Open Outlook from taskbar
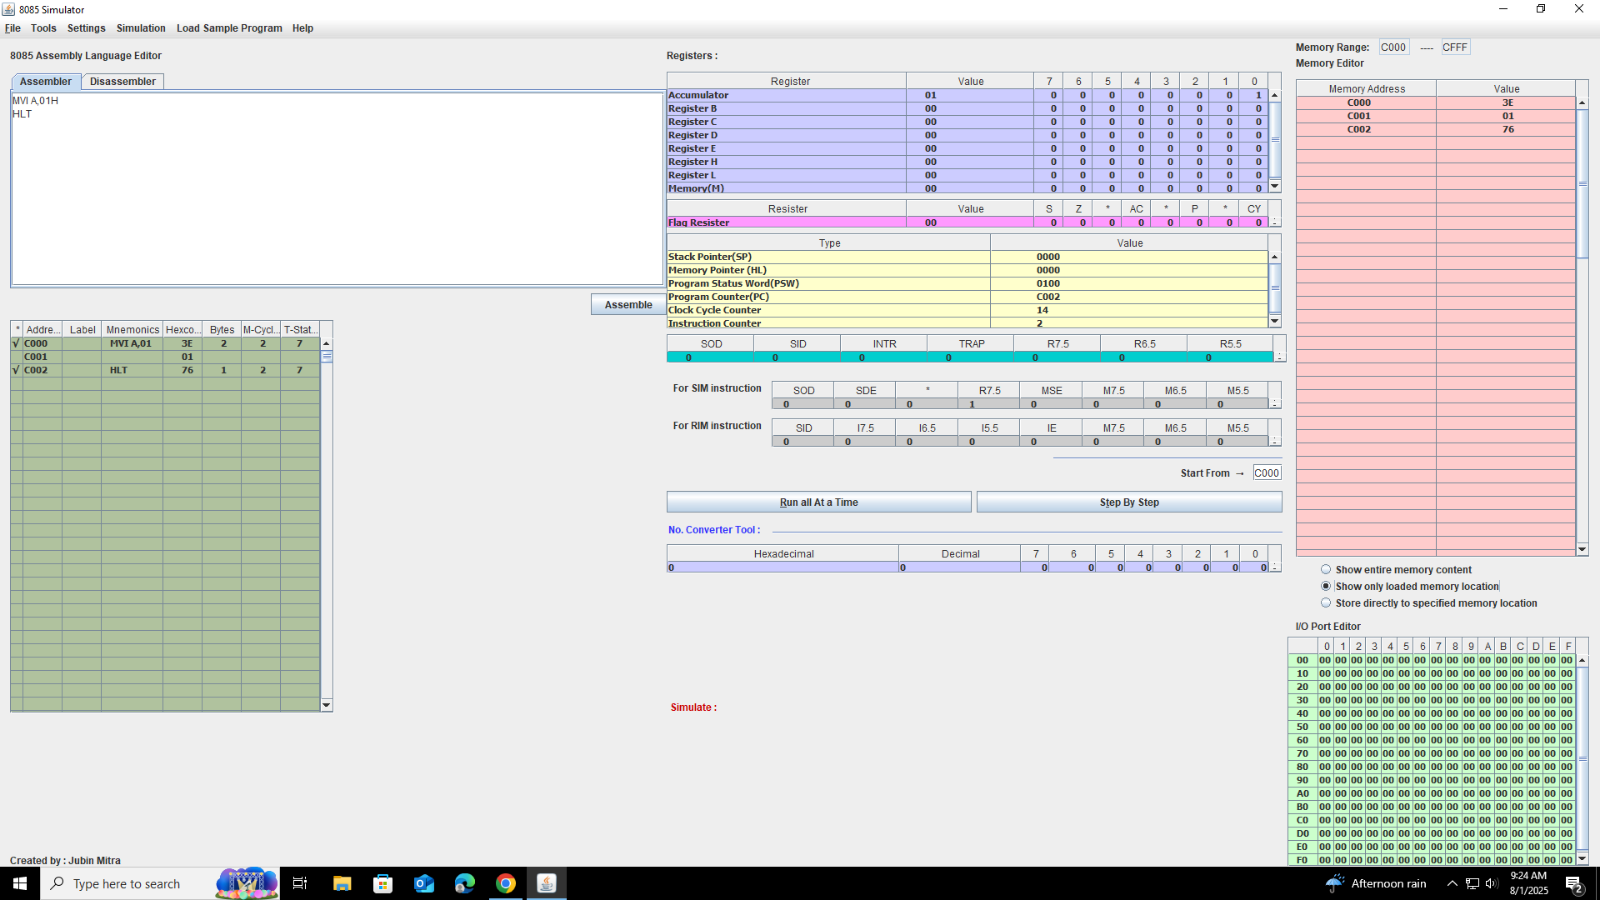 coord(424,883)
